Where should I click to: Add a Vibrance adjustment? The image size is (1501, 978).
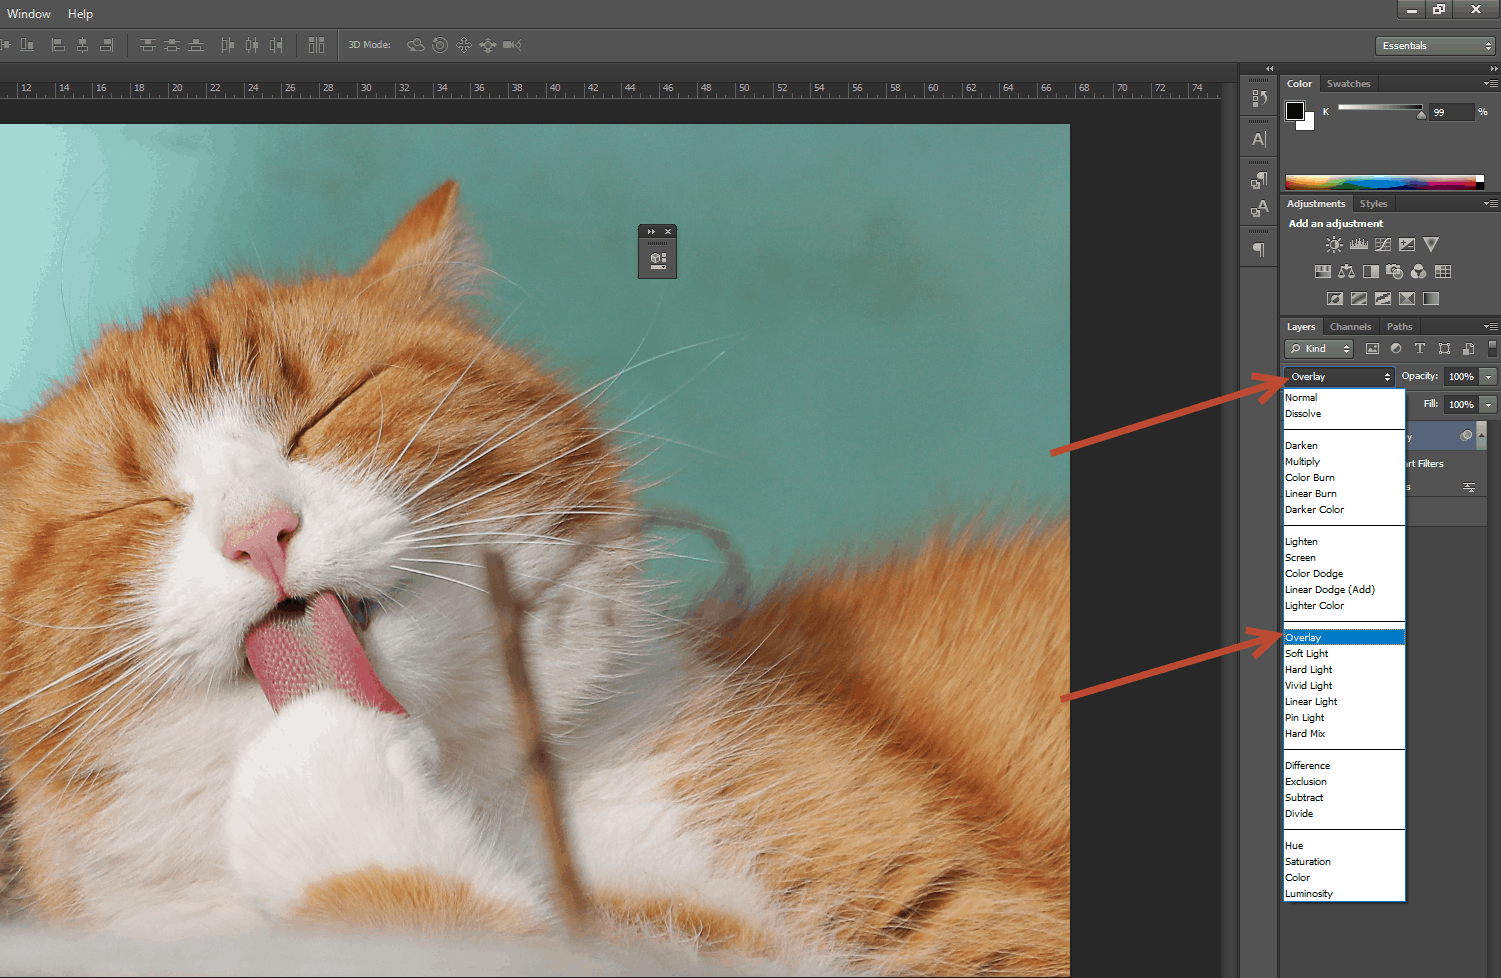coord(1431,244)
